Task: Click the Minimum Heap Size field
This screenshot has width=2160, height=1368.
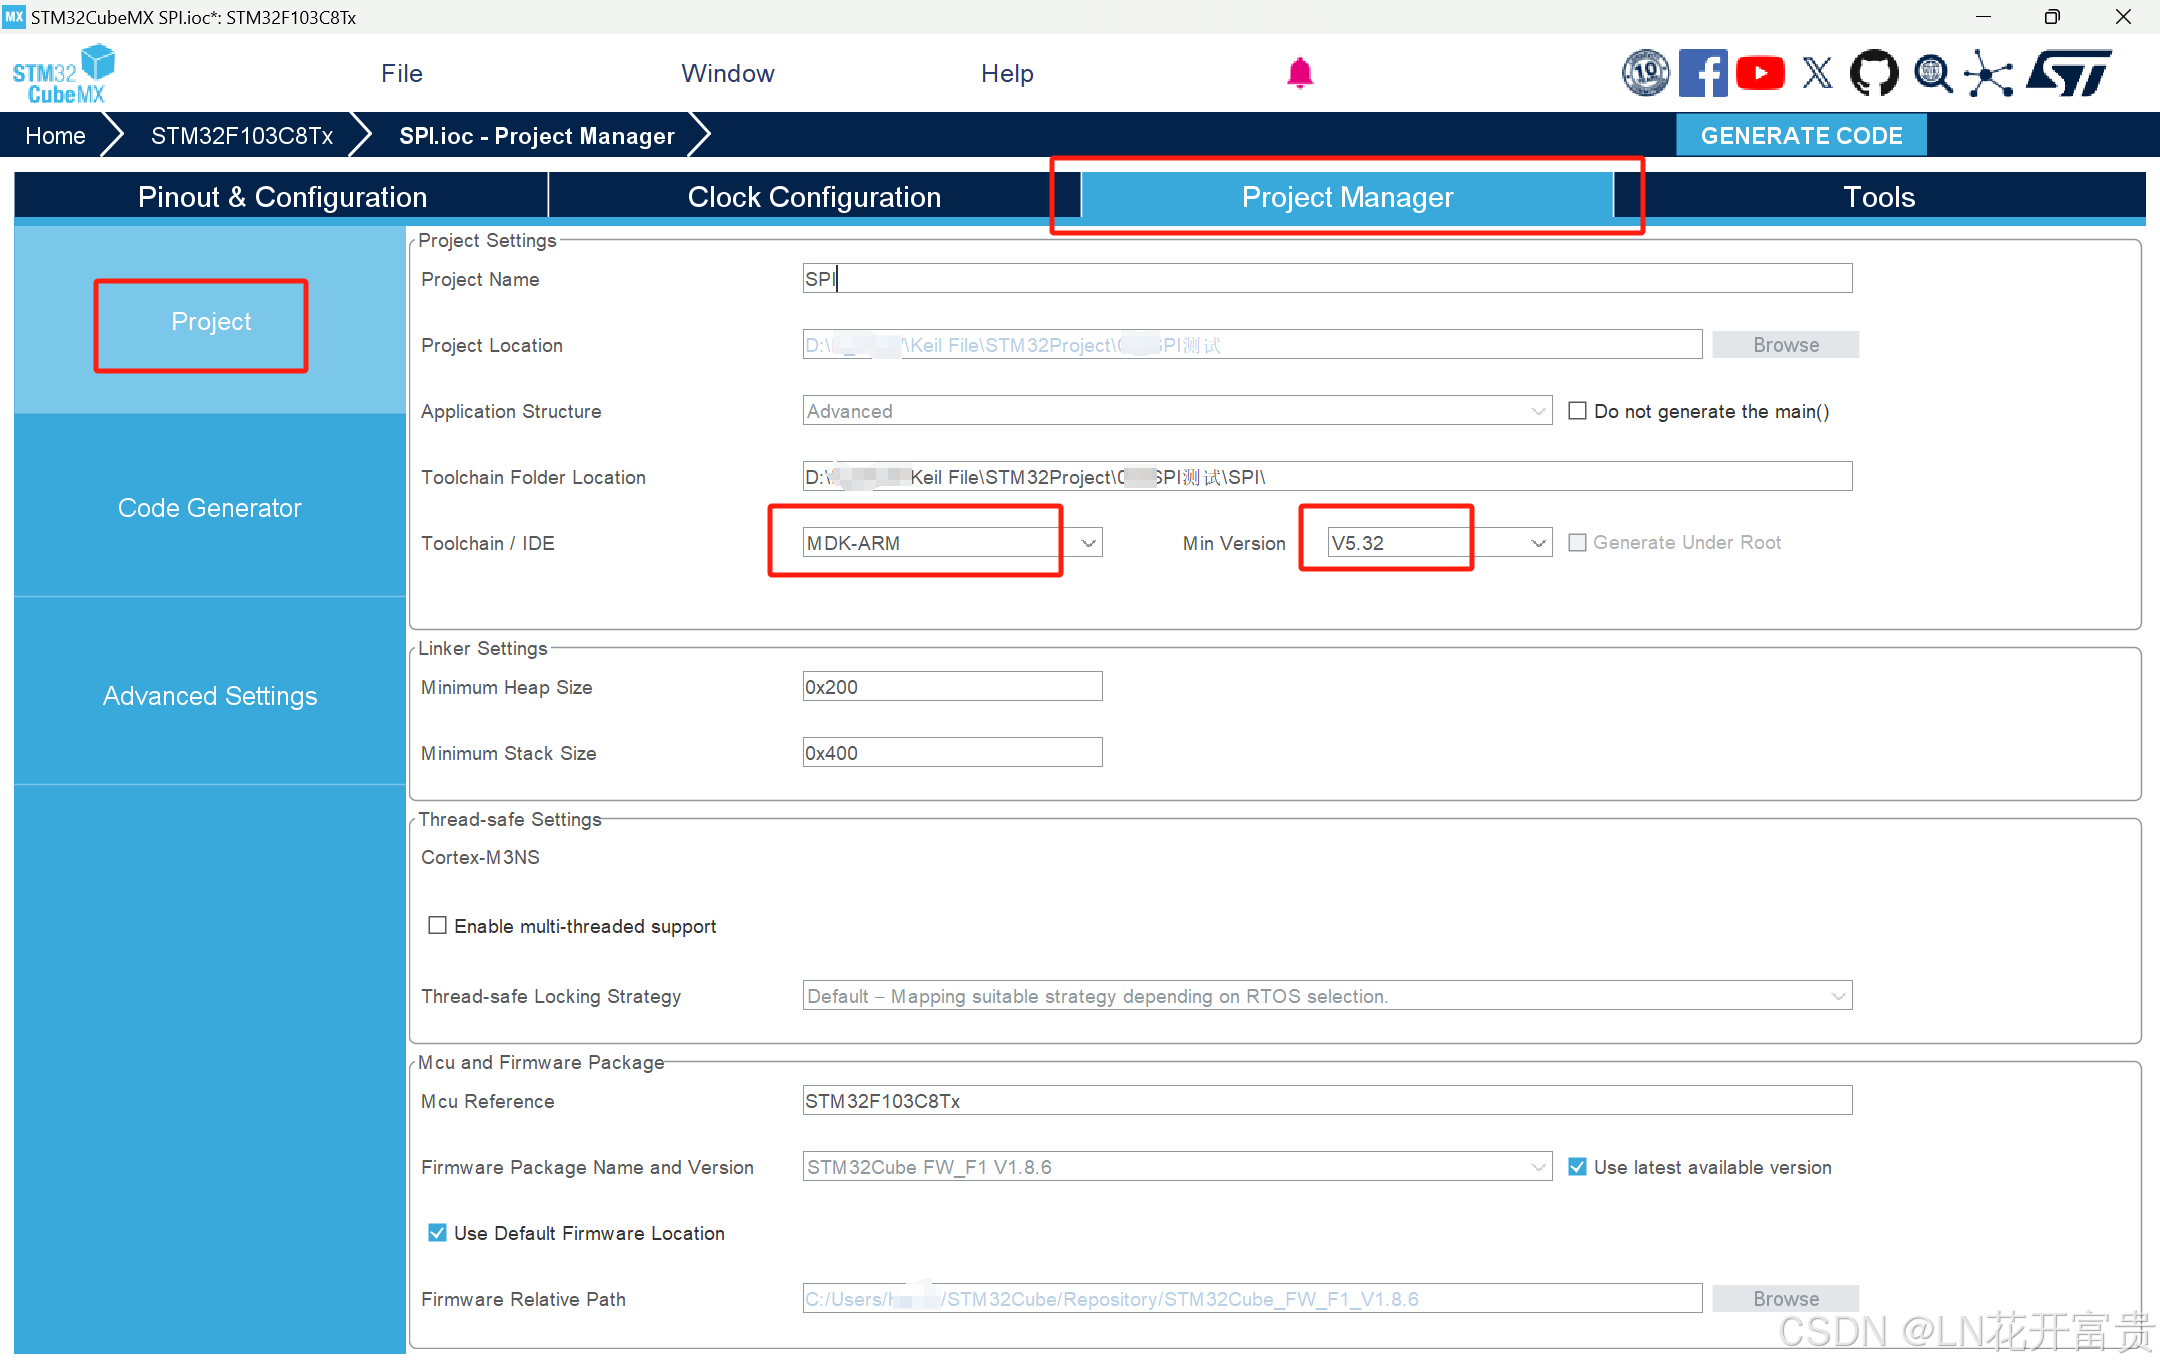Action: pos(951,687)
